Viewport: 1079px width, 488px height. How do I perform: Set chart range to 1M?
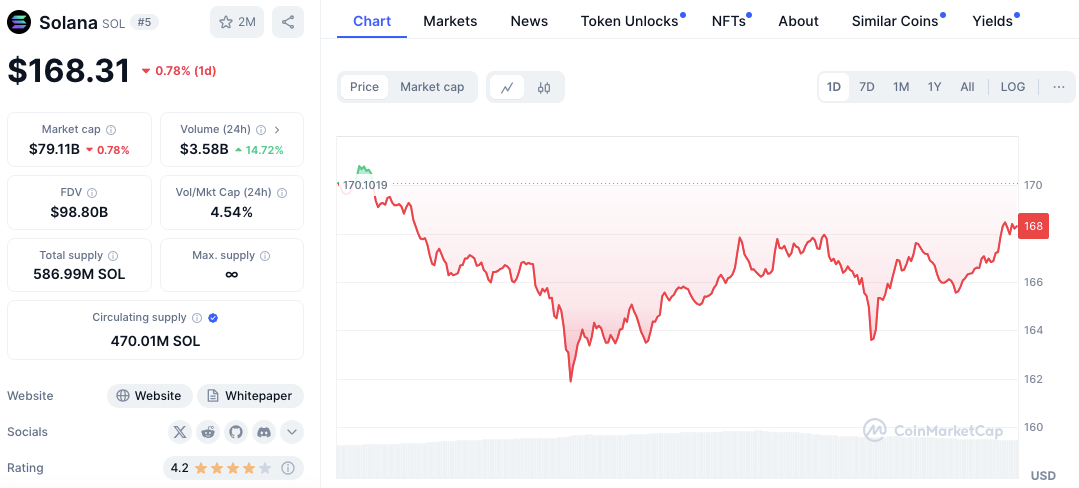[901, 87]
